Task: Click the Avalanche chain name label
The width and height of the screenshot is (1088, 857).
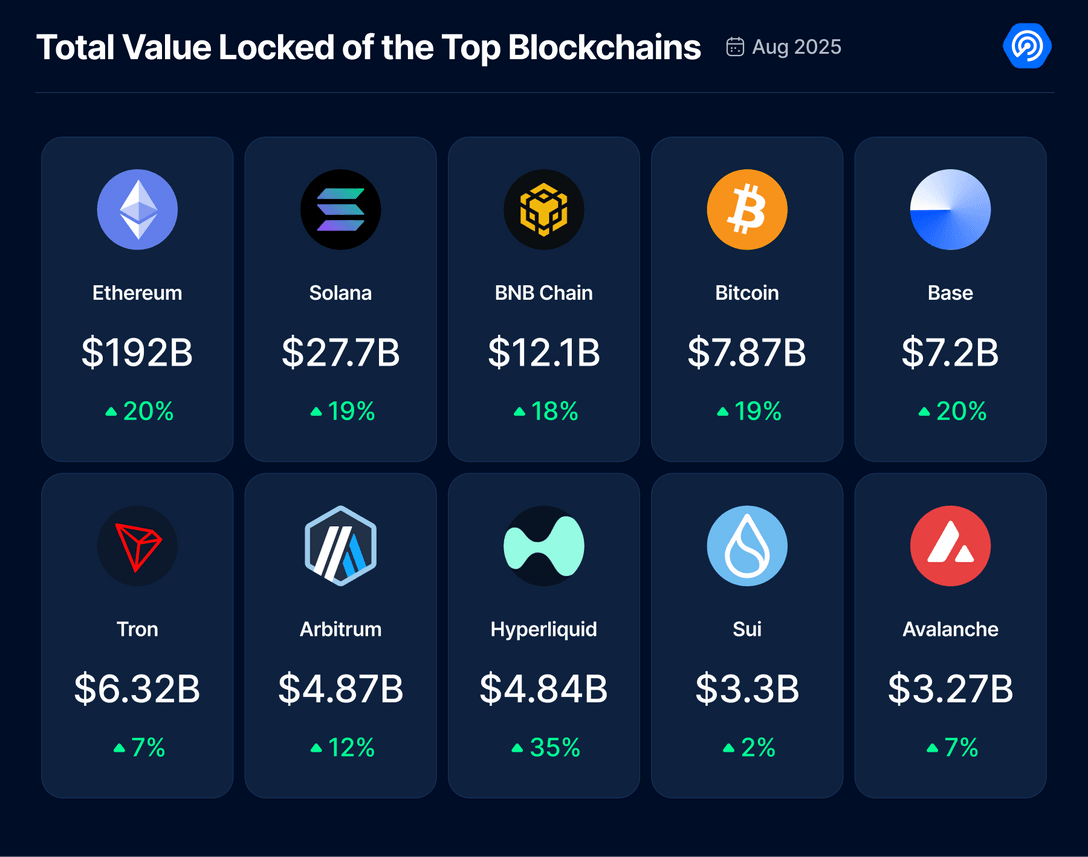Action: pos(950,629)
